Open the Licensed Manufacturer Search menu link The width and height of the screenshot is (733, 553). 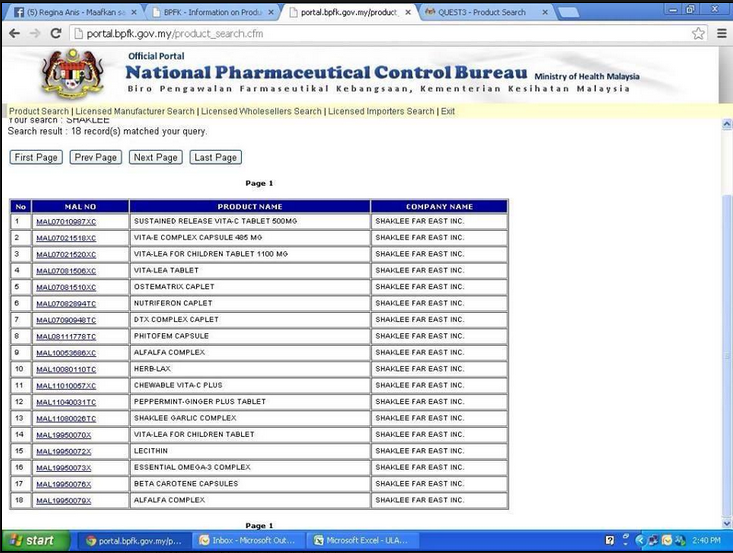pos(135,111)
